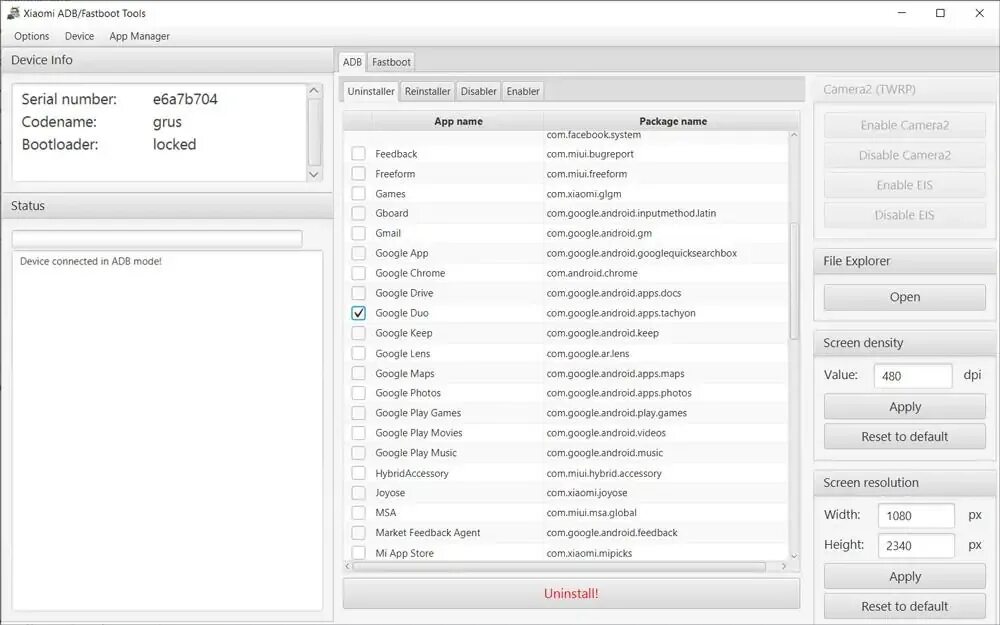Open the Device menu

pyautogui.click(x=79, y=36)
